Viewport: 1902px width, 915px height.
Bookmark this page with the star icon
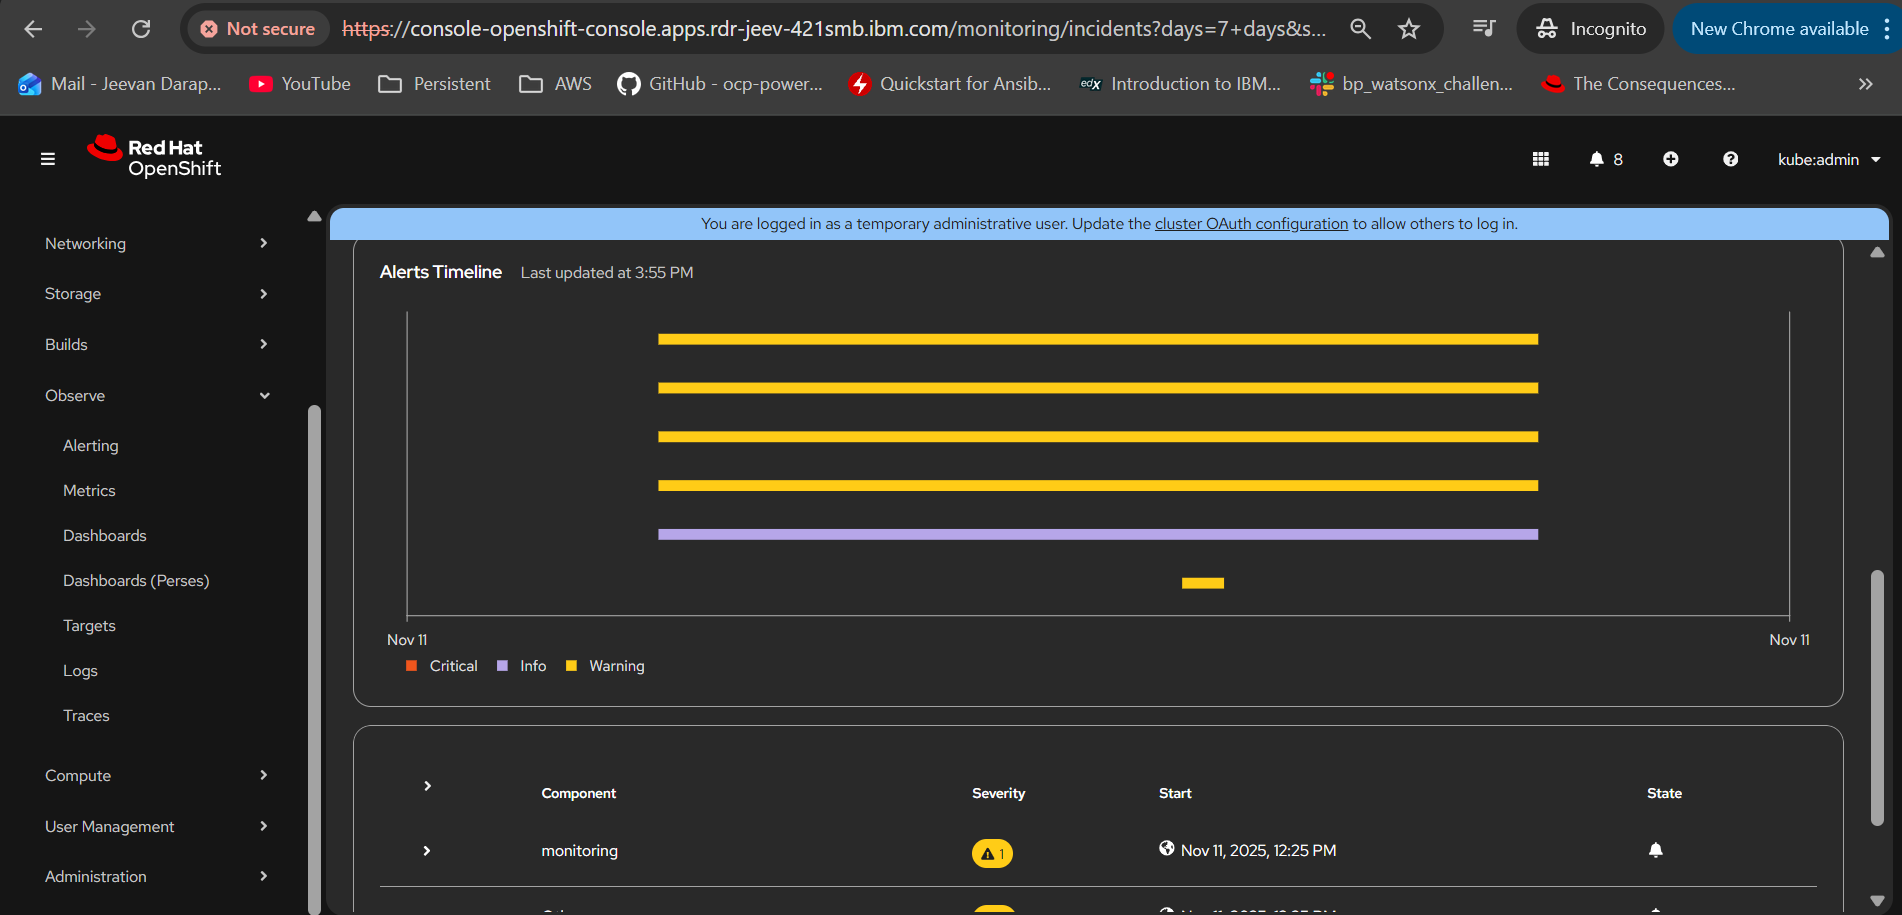click(1408, 29)
